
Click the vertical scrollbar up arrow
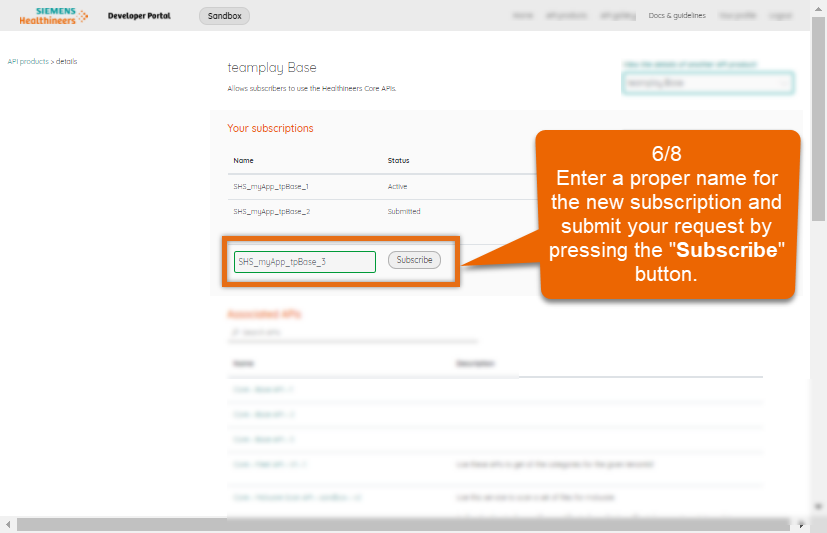tap(819, 7)
